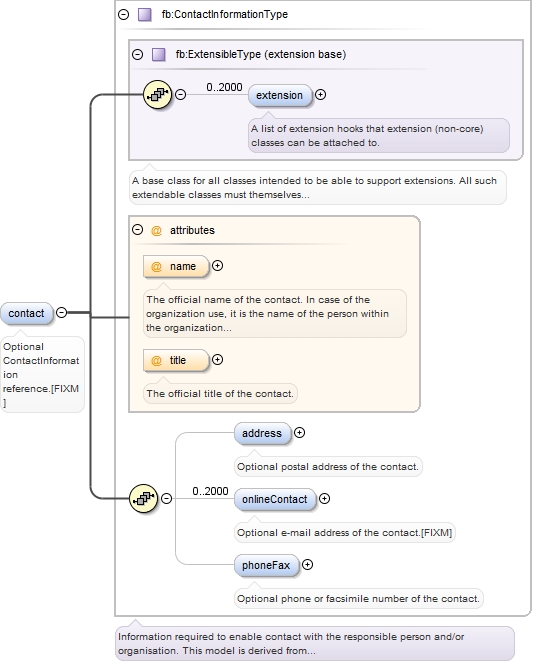Click the purple fb:ContactInformationType type icon
The image size is (533, 664).
[145, 15]
